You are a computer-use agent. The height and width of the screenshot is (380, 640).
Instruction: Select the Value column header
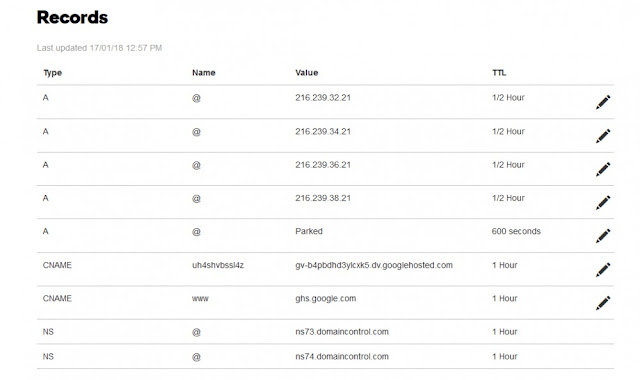click(x=307, y=73)
